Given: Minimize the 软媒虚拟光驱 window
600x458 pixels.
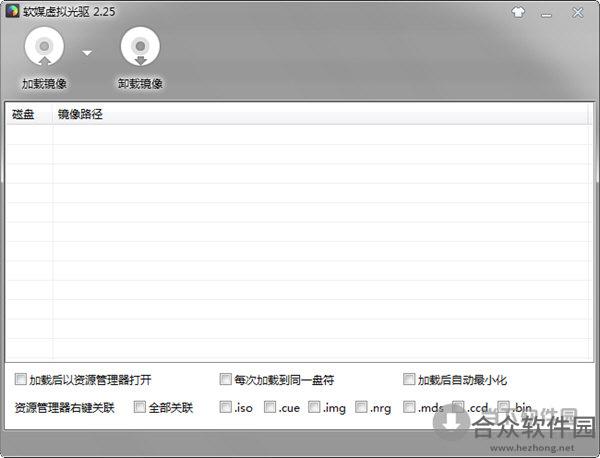Looking at the screenshot, I should pyautogui.click(x=546, y=15).
